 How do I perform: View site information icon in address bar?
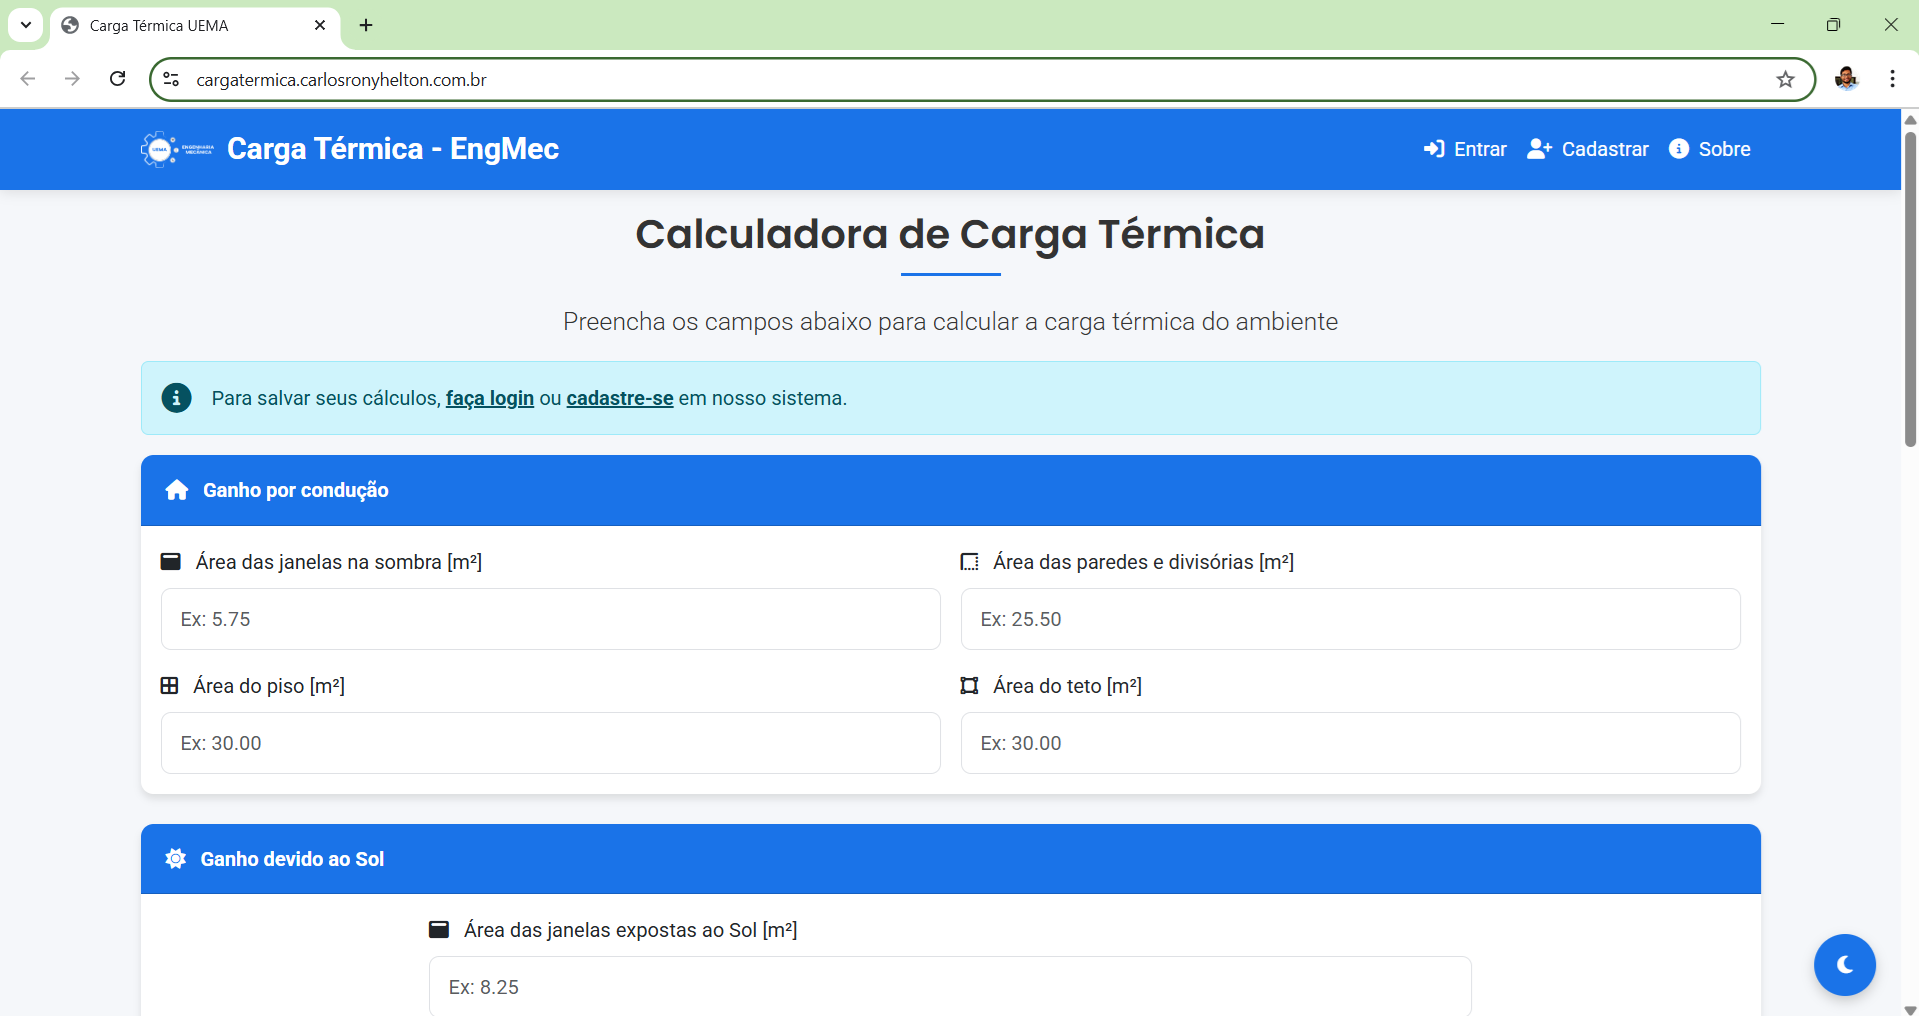click(x=171, y=80)
